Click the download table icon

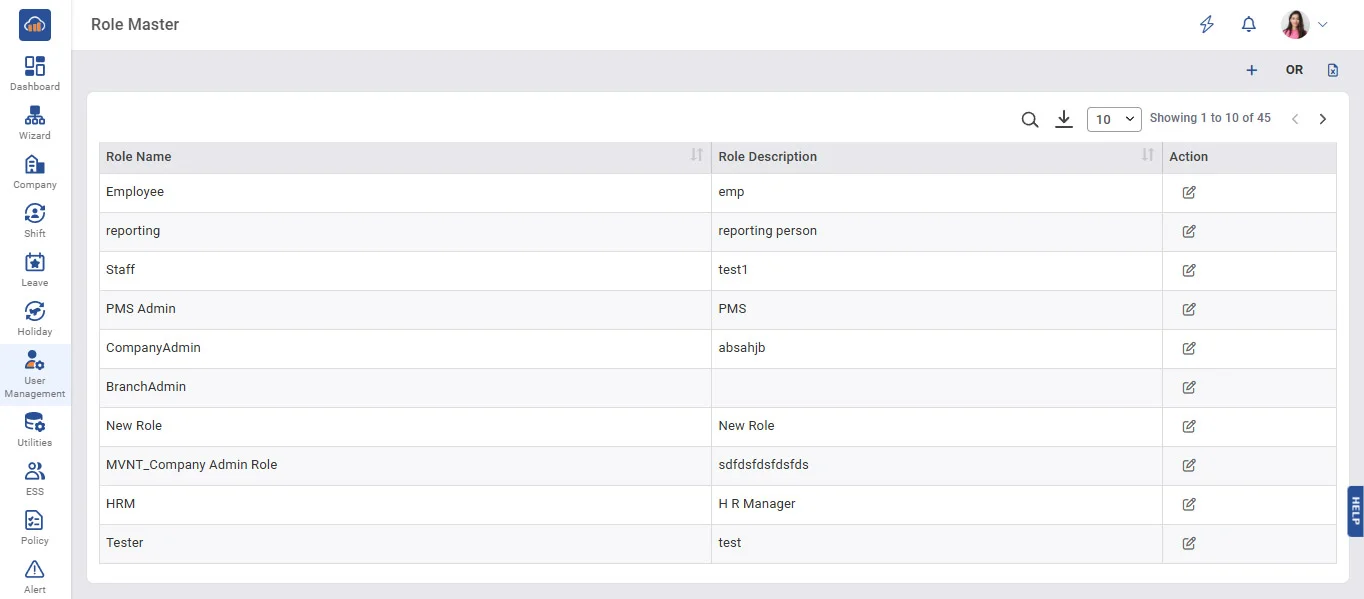(1064, 119)
